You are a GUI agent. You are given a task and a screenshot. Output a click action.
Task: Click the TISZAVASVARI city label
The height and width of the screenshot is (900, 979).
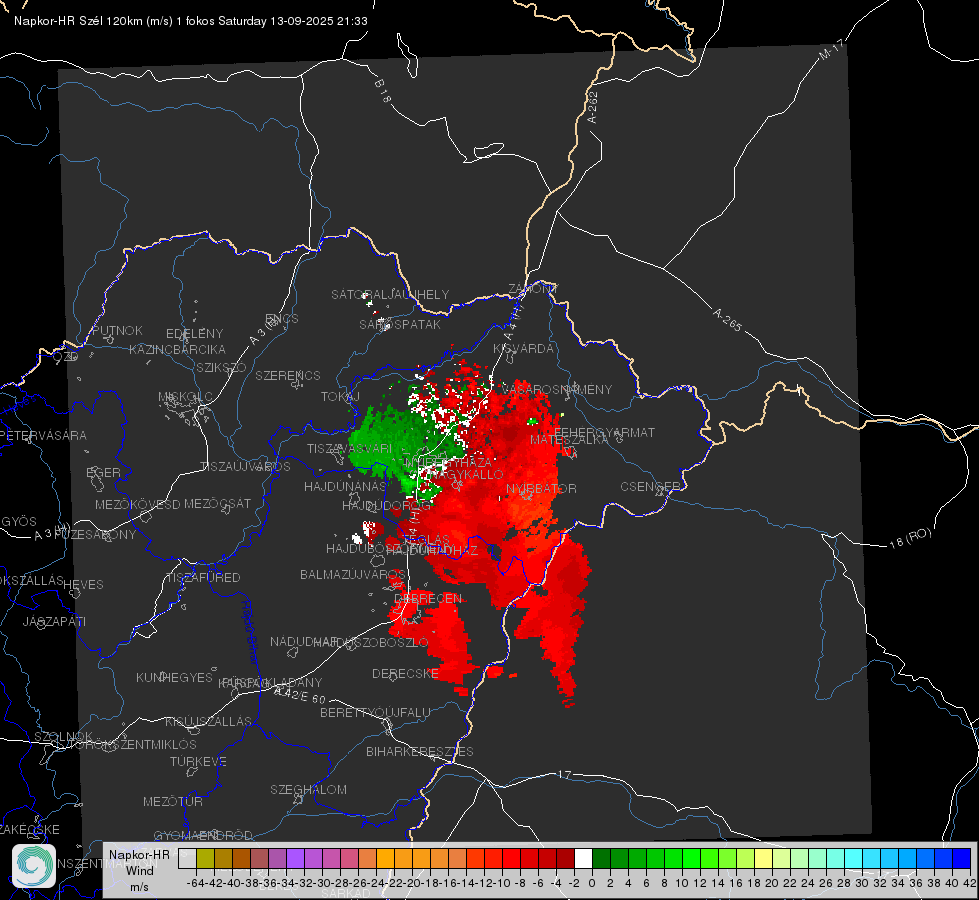[350, 448]
